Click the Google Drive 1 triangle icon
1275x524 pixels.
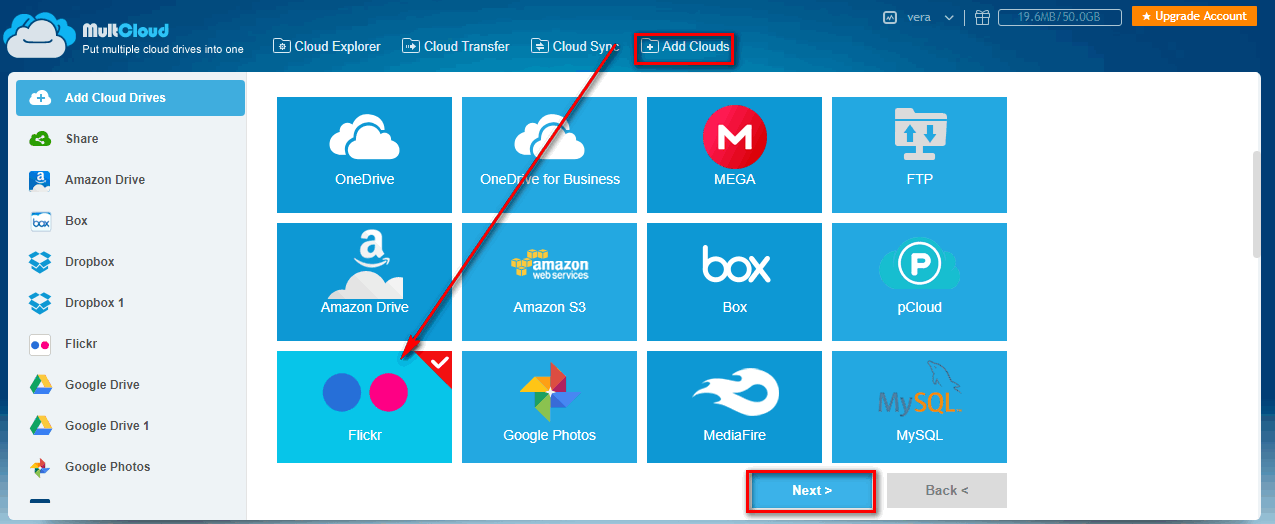(40, 426)
